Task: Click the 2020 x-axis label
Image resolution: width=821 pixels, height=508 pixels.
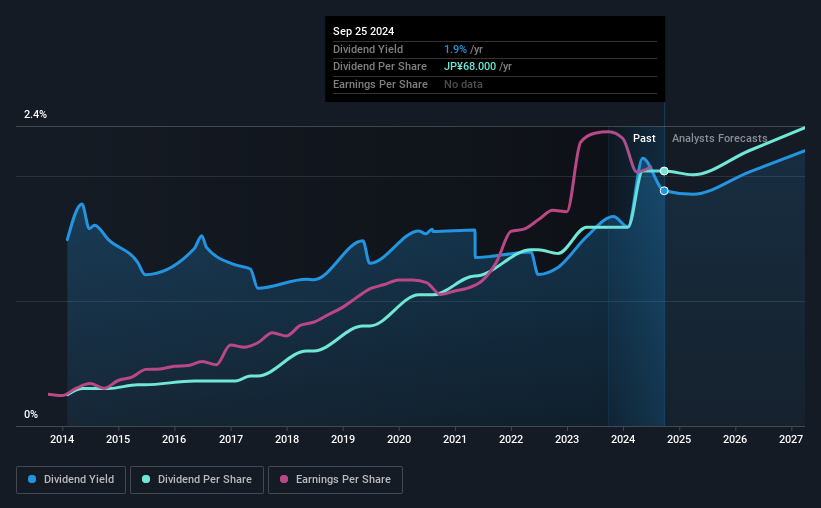Action: (x=399, y=439)
